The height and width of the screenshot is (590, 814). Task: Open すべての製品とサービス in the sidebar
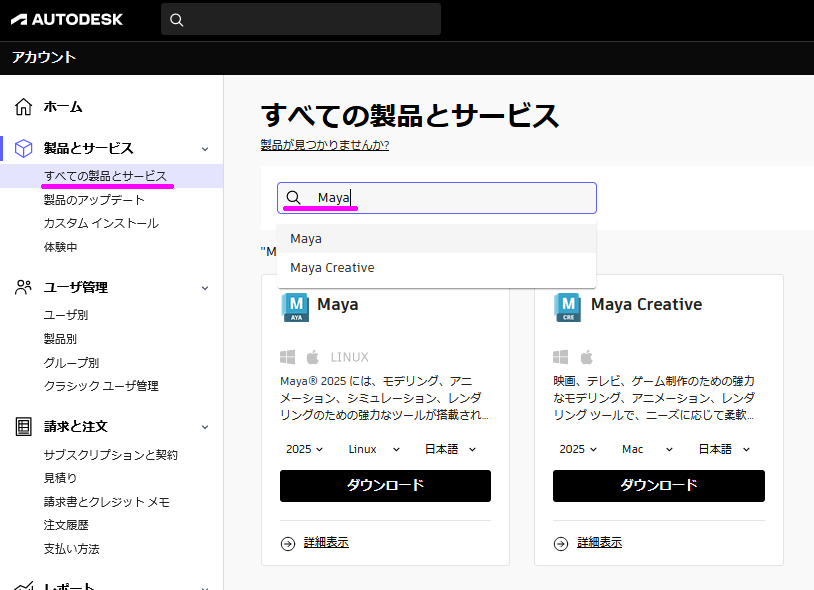click(x=105, y=176)
